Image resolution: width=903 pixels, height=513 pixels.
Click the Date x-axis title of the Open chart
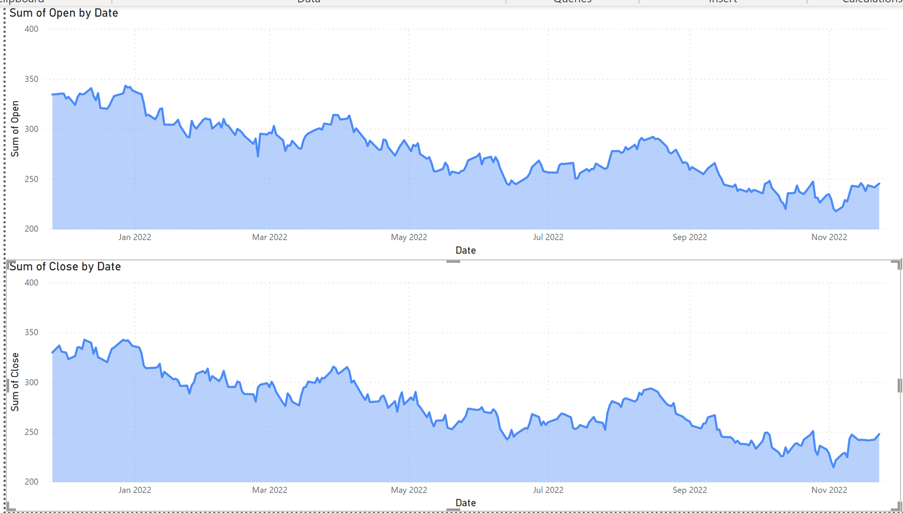465,250
